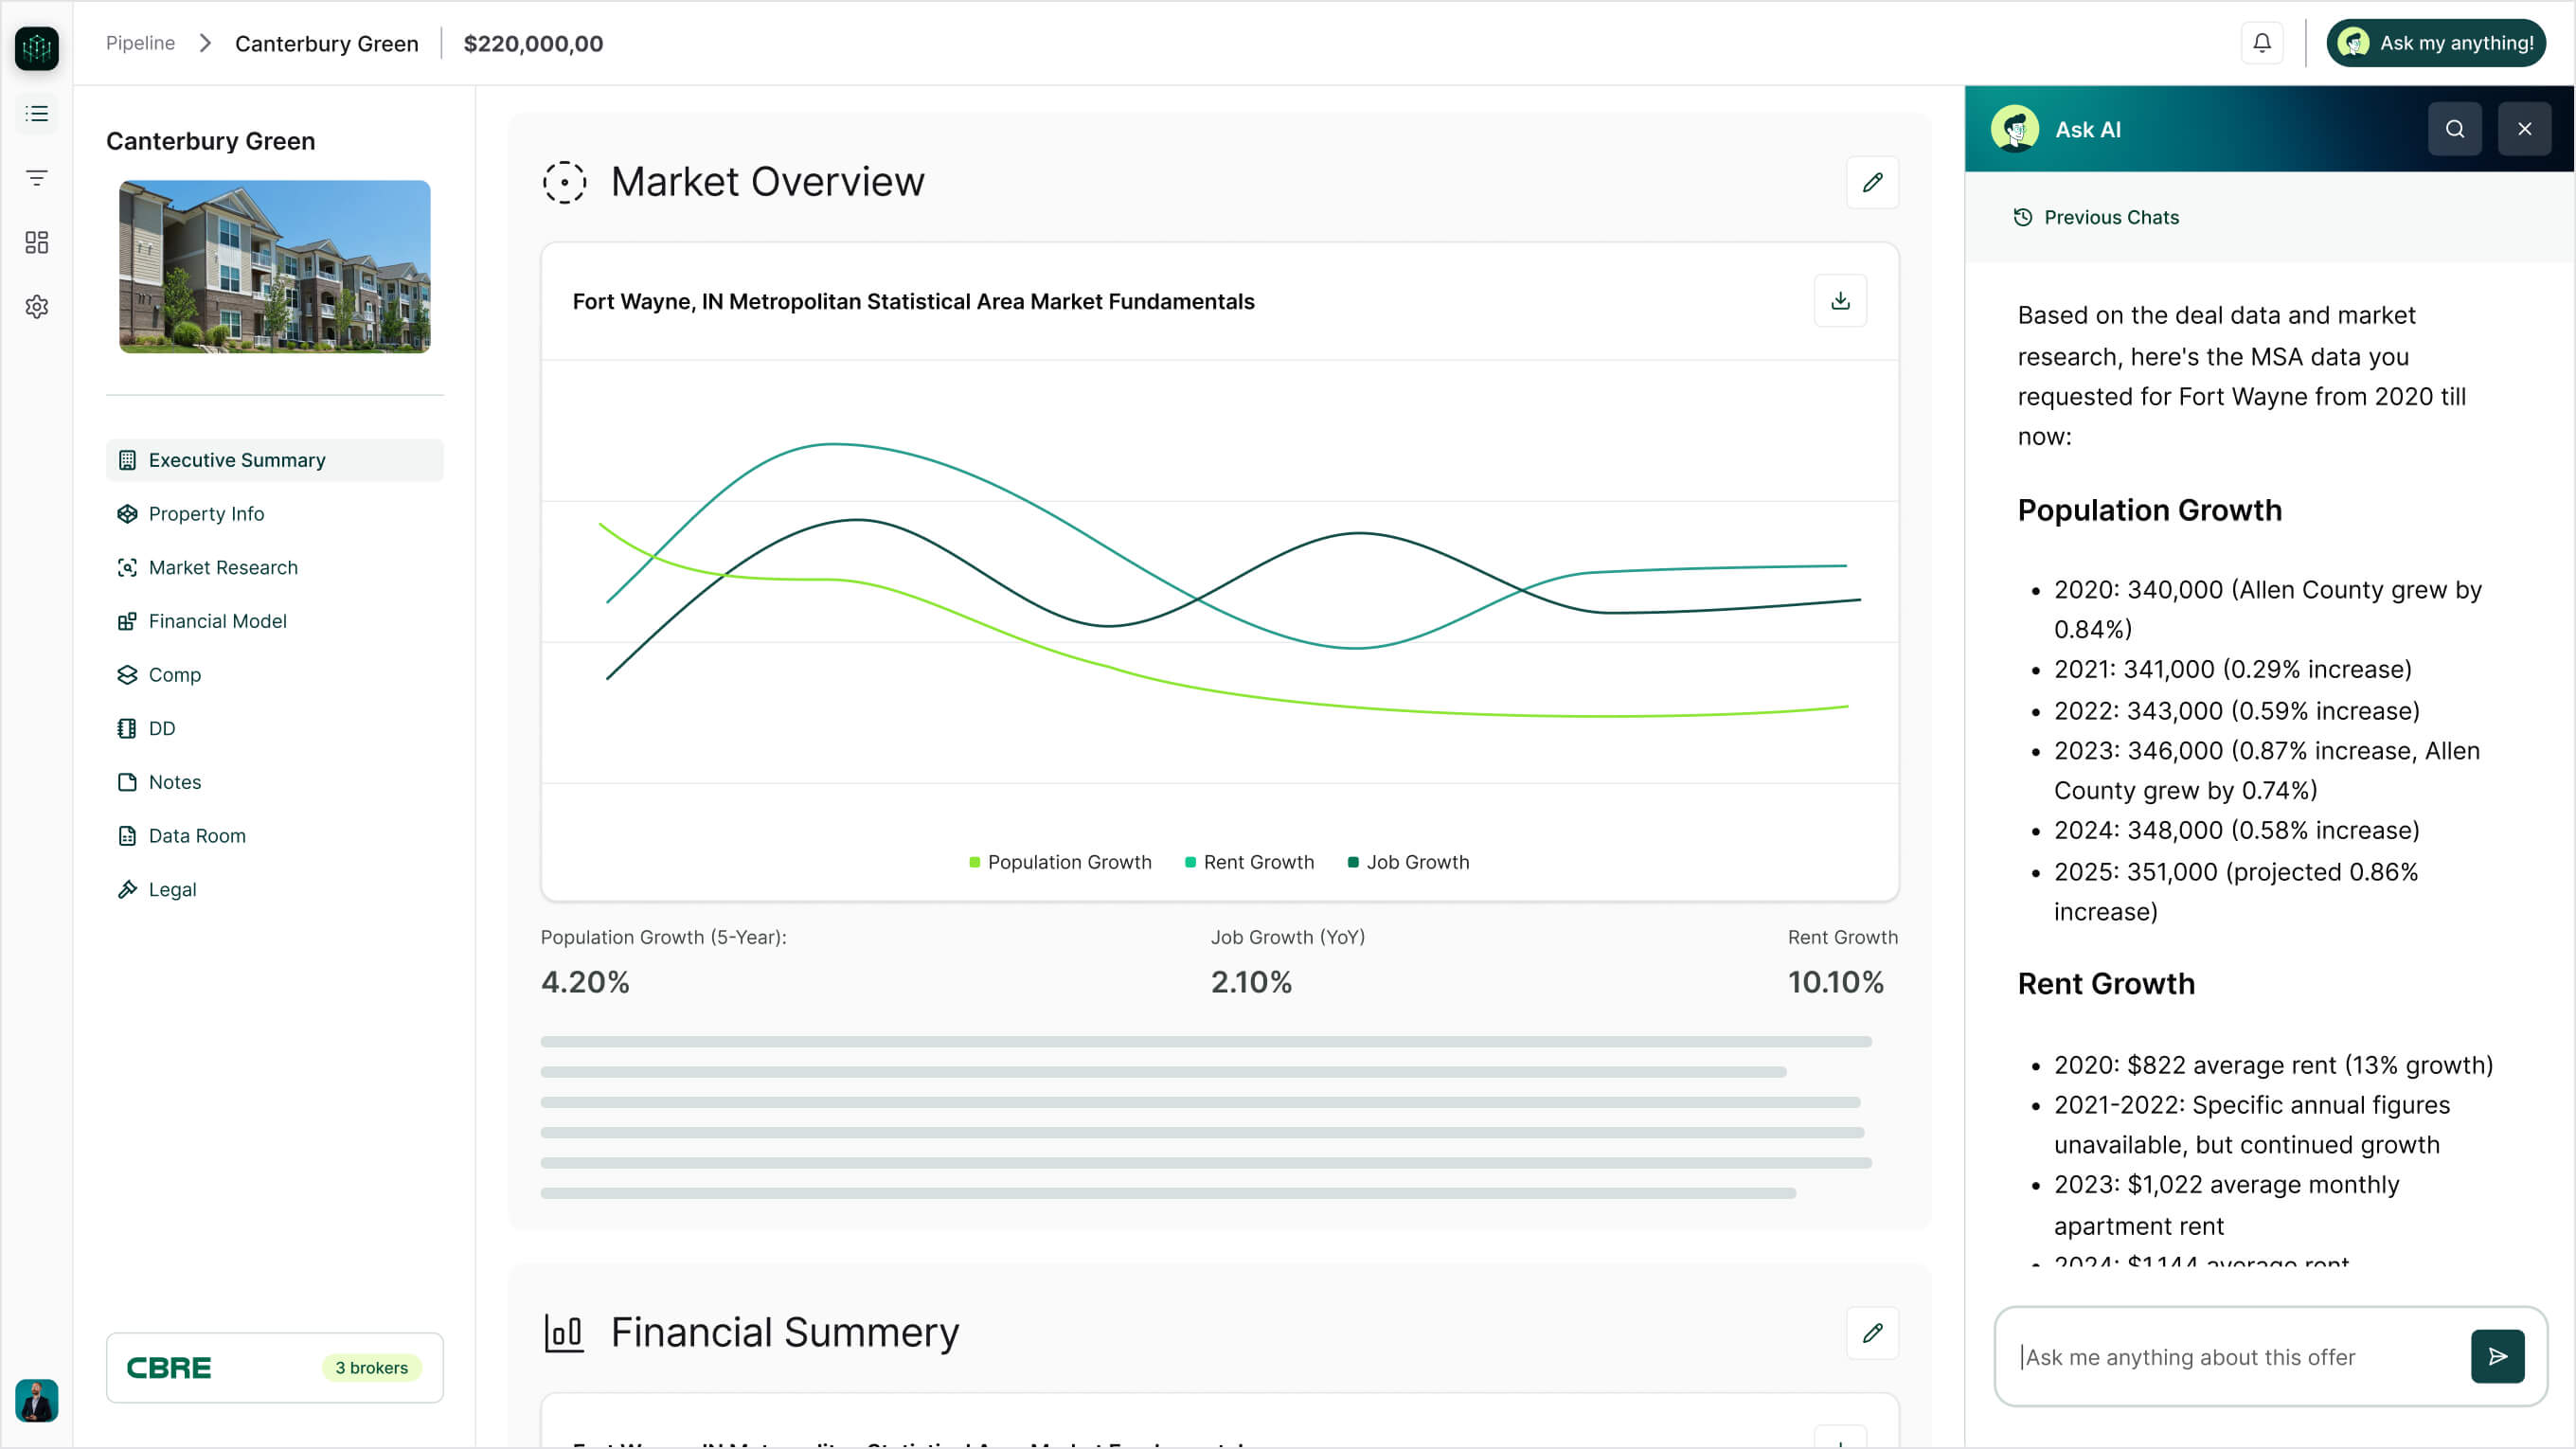
Task: Send the Ask AI message
Action: (x=2497, y=1356)
